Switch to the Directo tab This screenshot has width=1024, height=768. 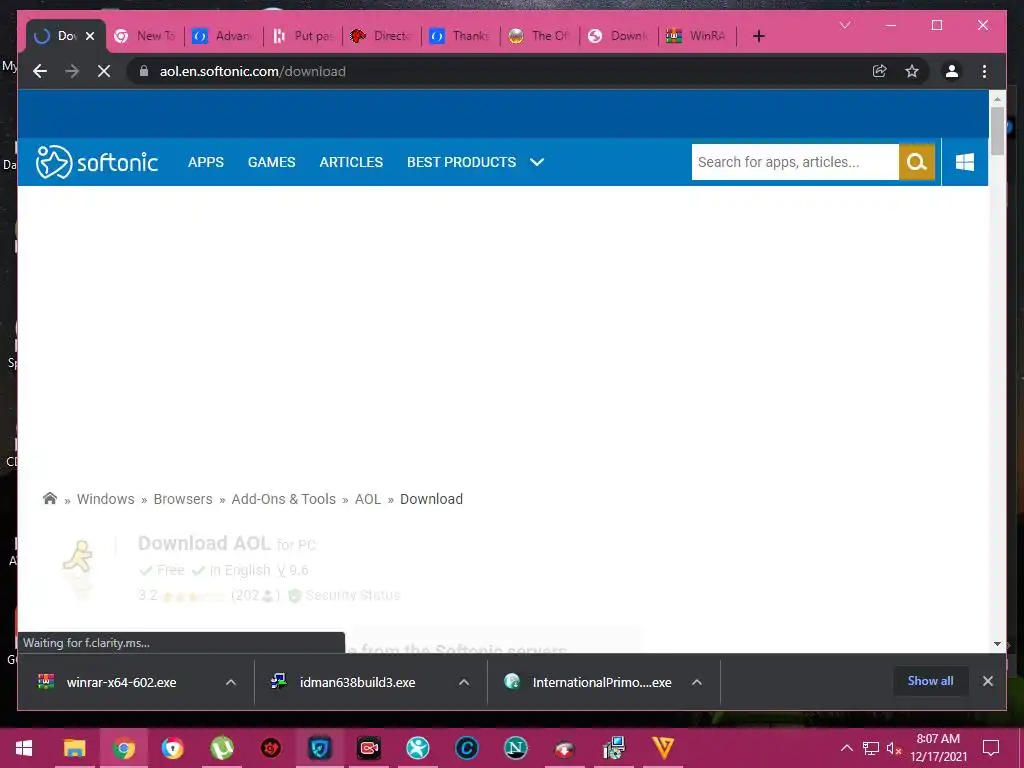(382, 36)
